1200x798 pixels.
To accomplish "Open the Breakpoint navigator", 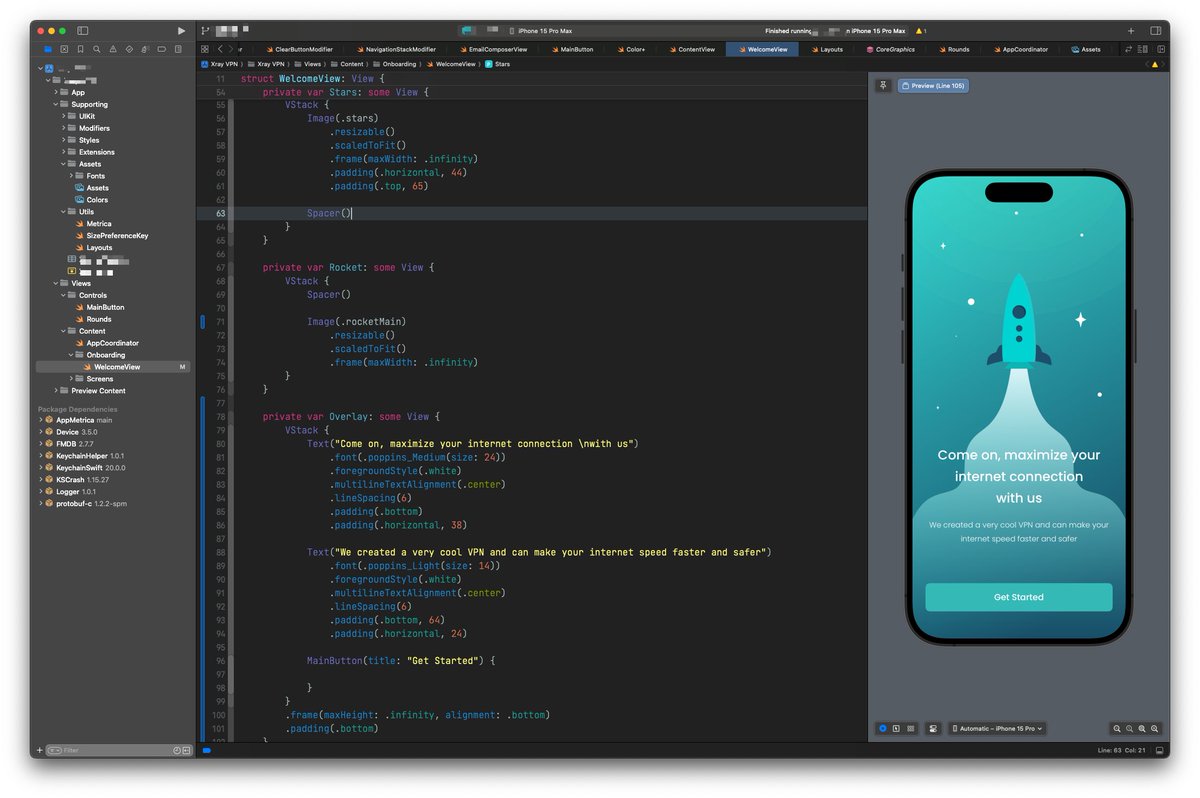I will coord(162,48).
